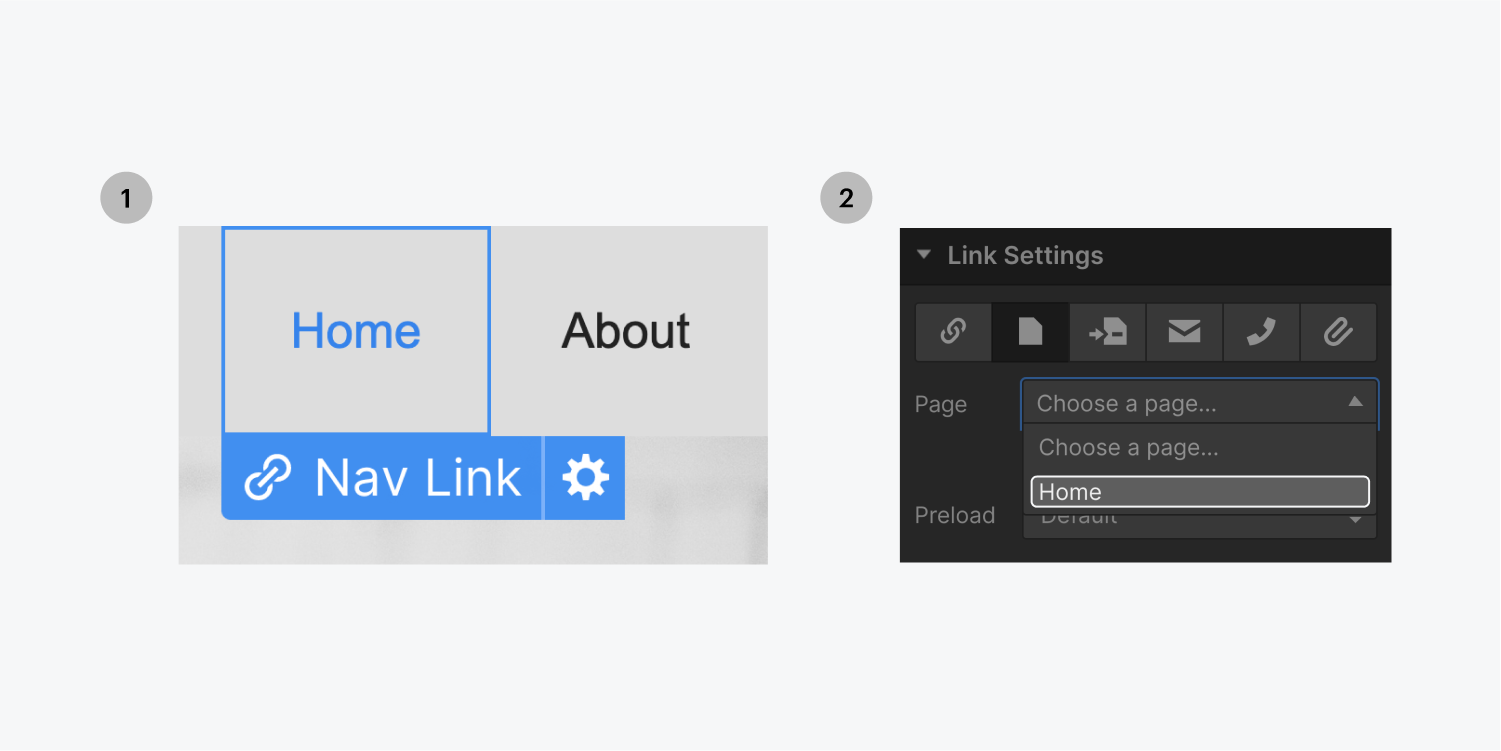Click the Home nav link
Viewport: 1501px width, 751px height.
tap(355, 331)
